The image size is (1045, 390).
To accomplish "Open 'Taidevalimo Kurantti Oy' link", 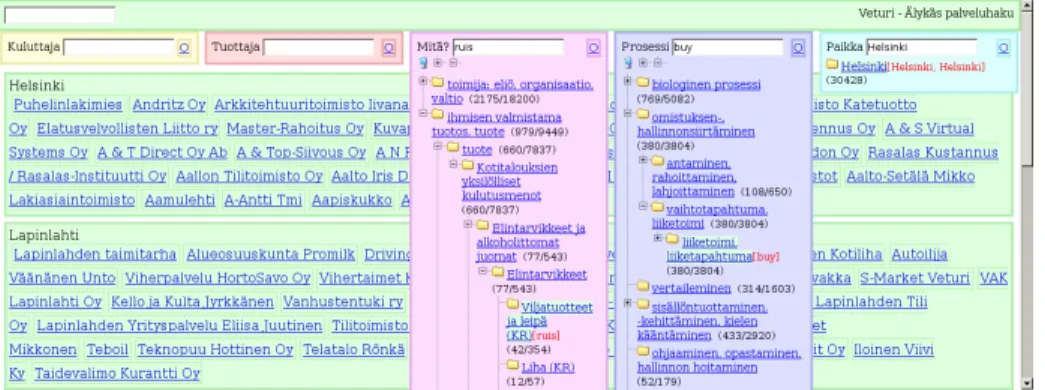I will [x=117, y=373].
